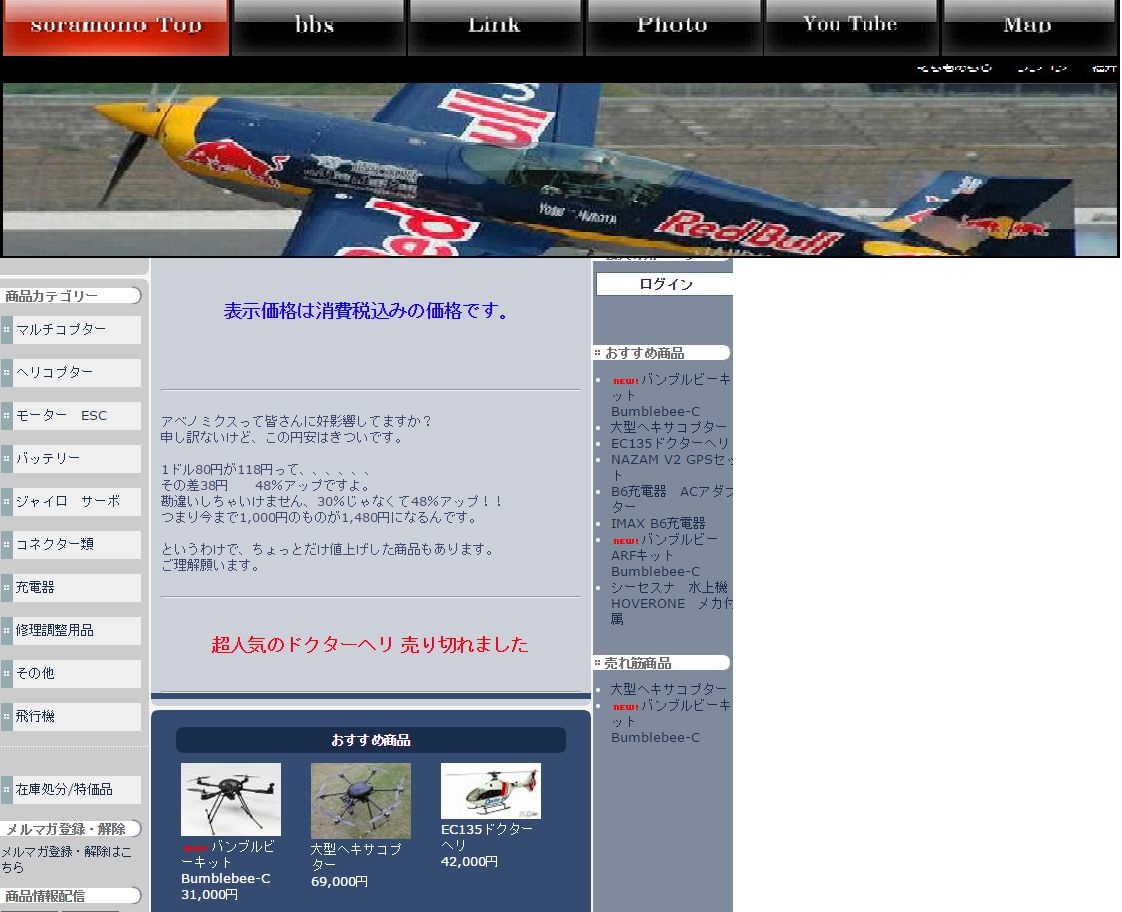Open シーセスナ 水上機 HOVERONE sidebar link
The height and width of the screenshot is (912, 1122).
coord(670,603)
